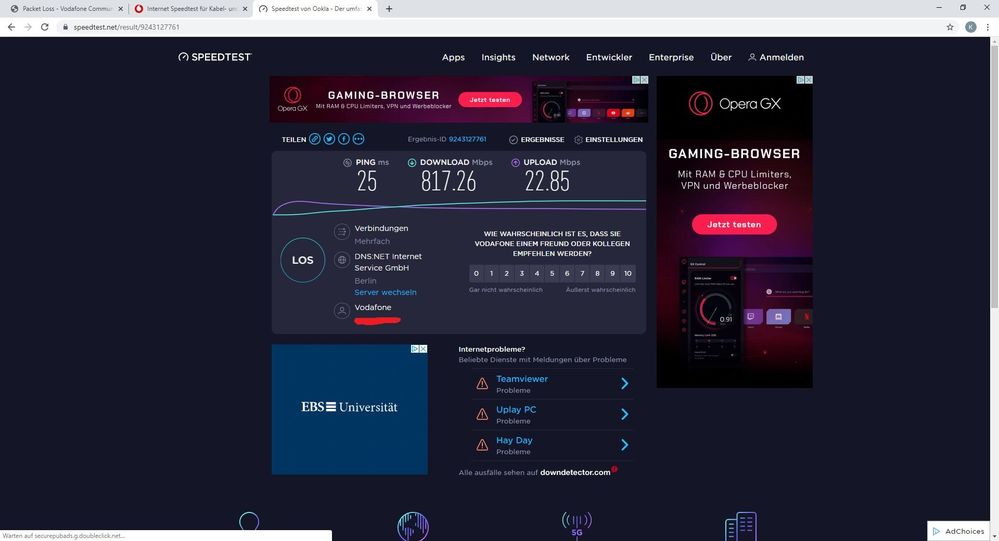Image resolution: width=999 pixels, height=541 pixels.
Task: Close the EBS Universität ad
Action: [423, 349]
